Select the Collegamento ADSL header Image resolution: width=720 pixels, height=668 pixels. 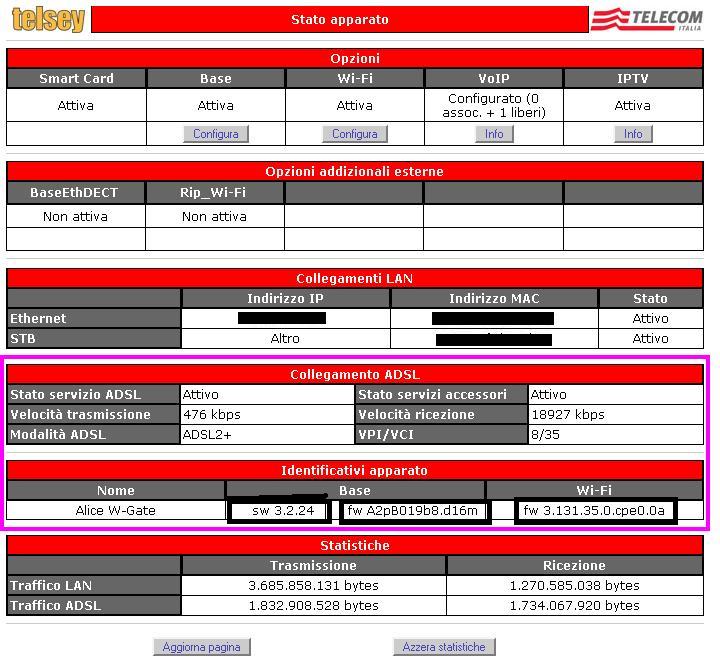(355, 375)
